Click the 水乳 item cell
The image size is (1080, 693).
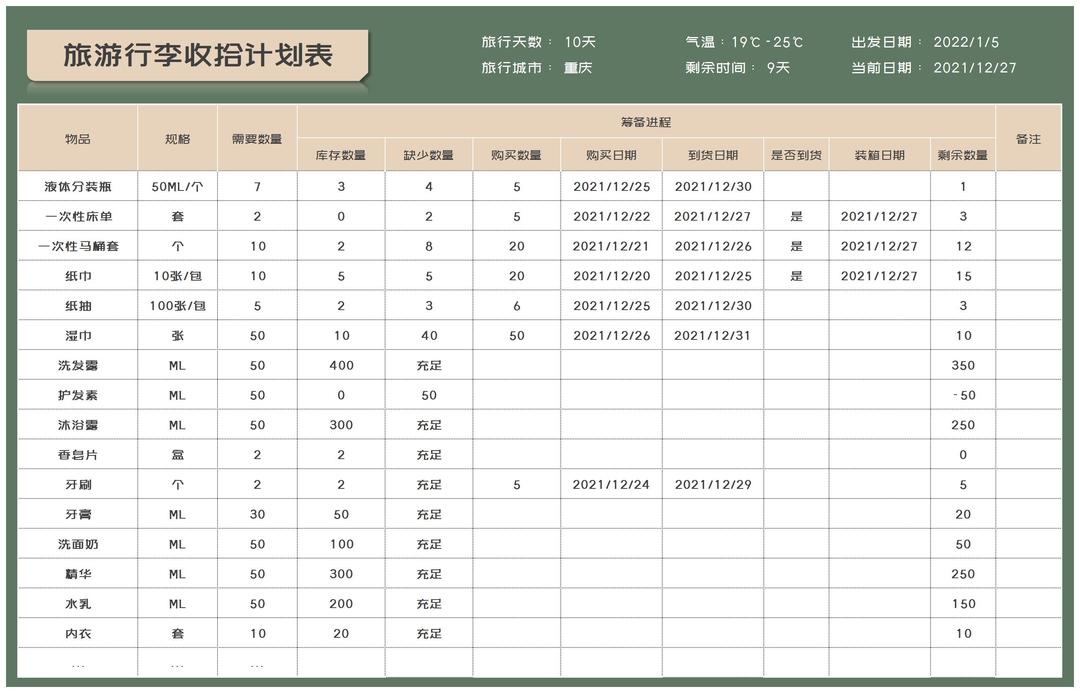[78, 603]
